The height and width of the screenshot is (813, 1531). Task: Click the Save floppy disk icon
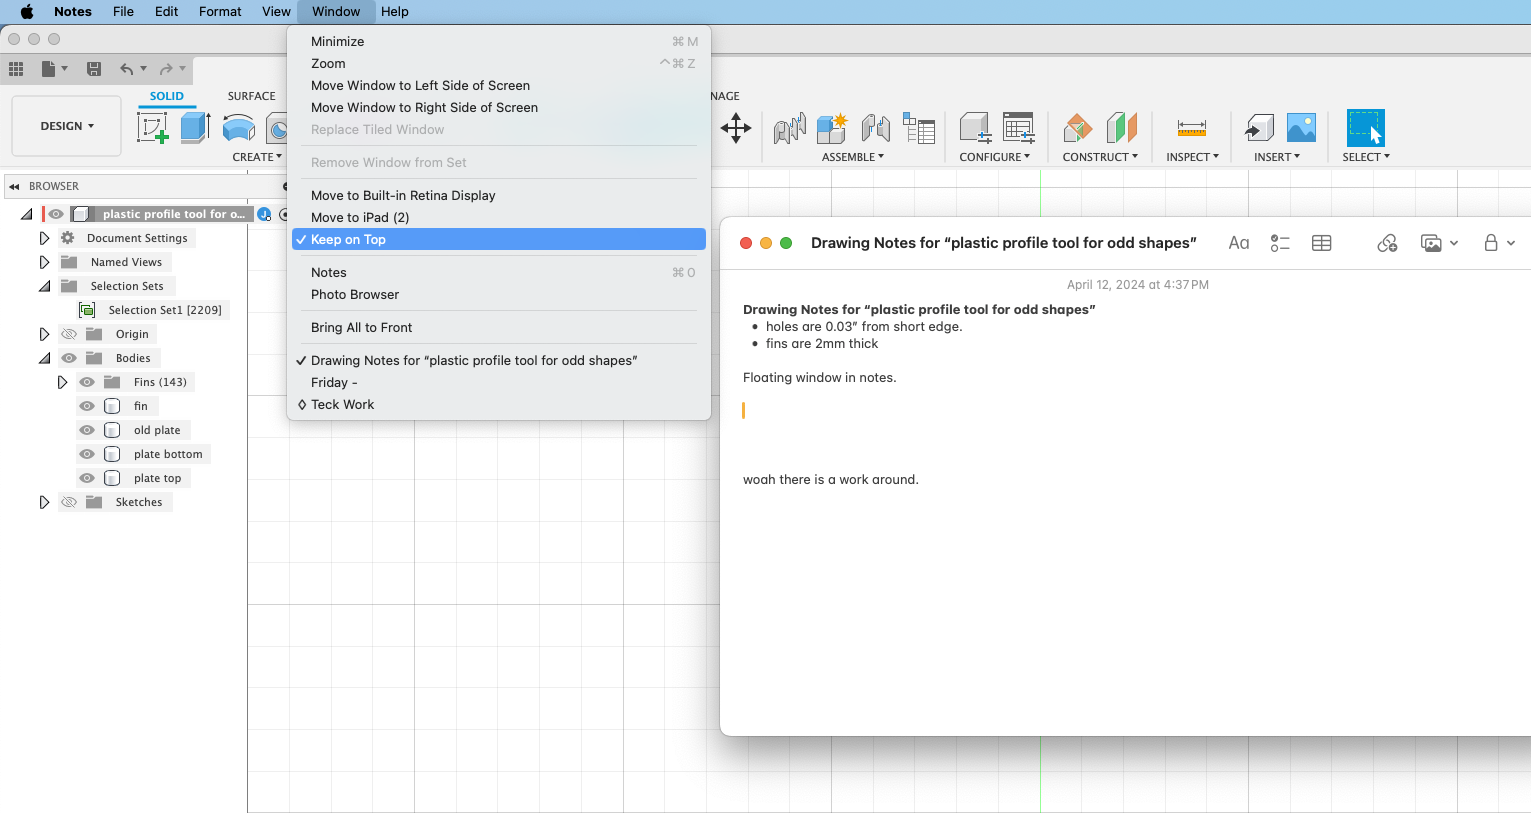click(94, 69)
